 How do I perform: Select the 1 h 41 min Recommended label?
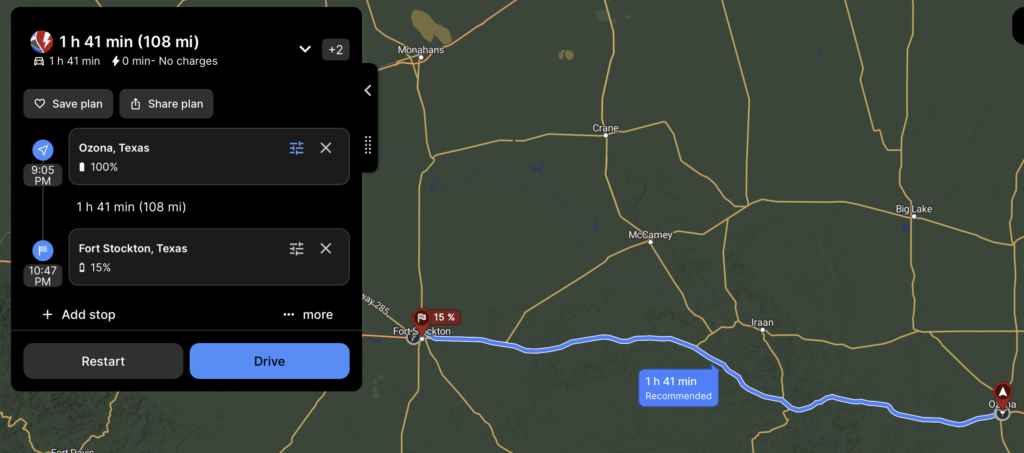[x=679, y=388]
